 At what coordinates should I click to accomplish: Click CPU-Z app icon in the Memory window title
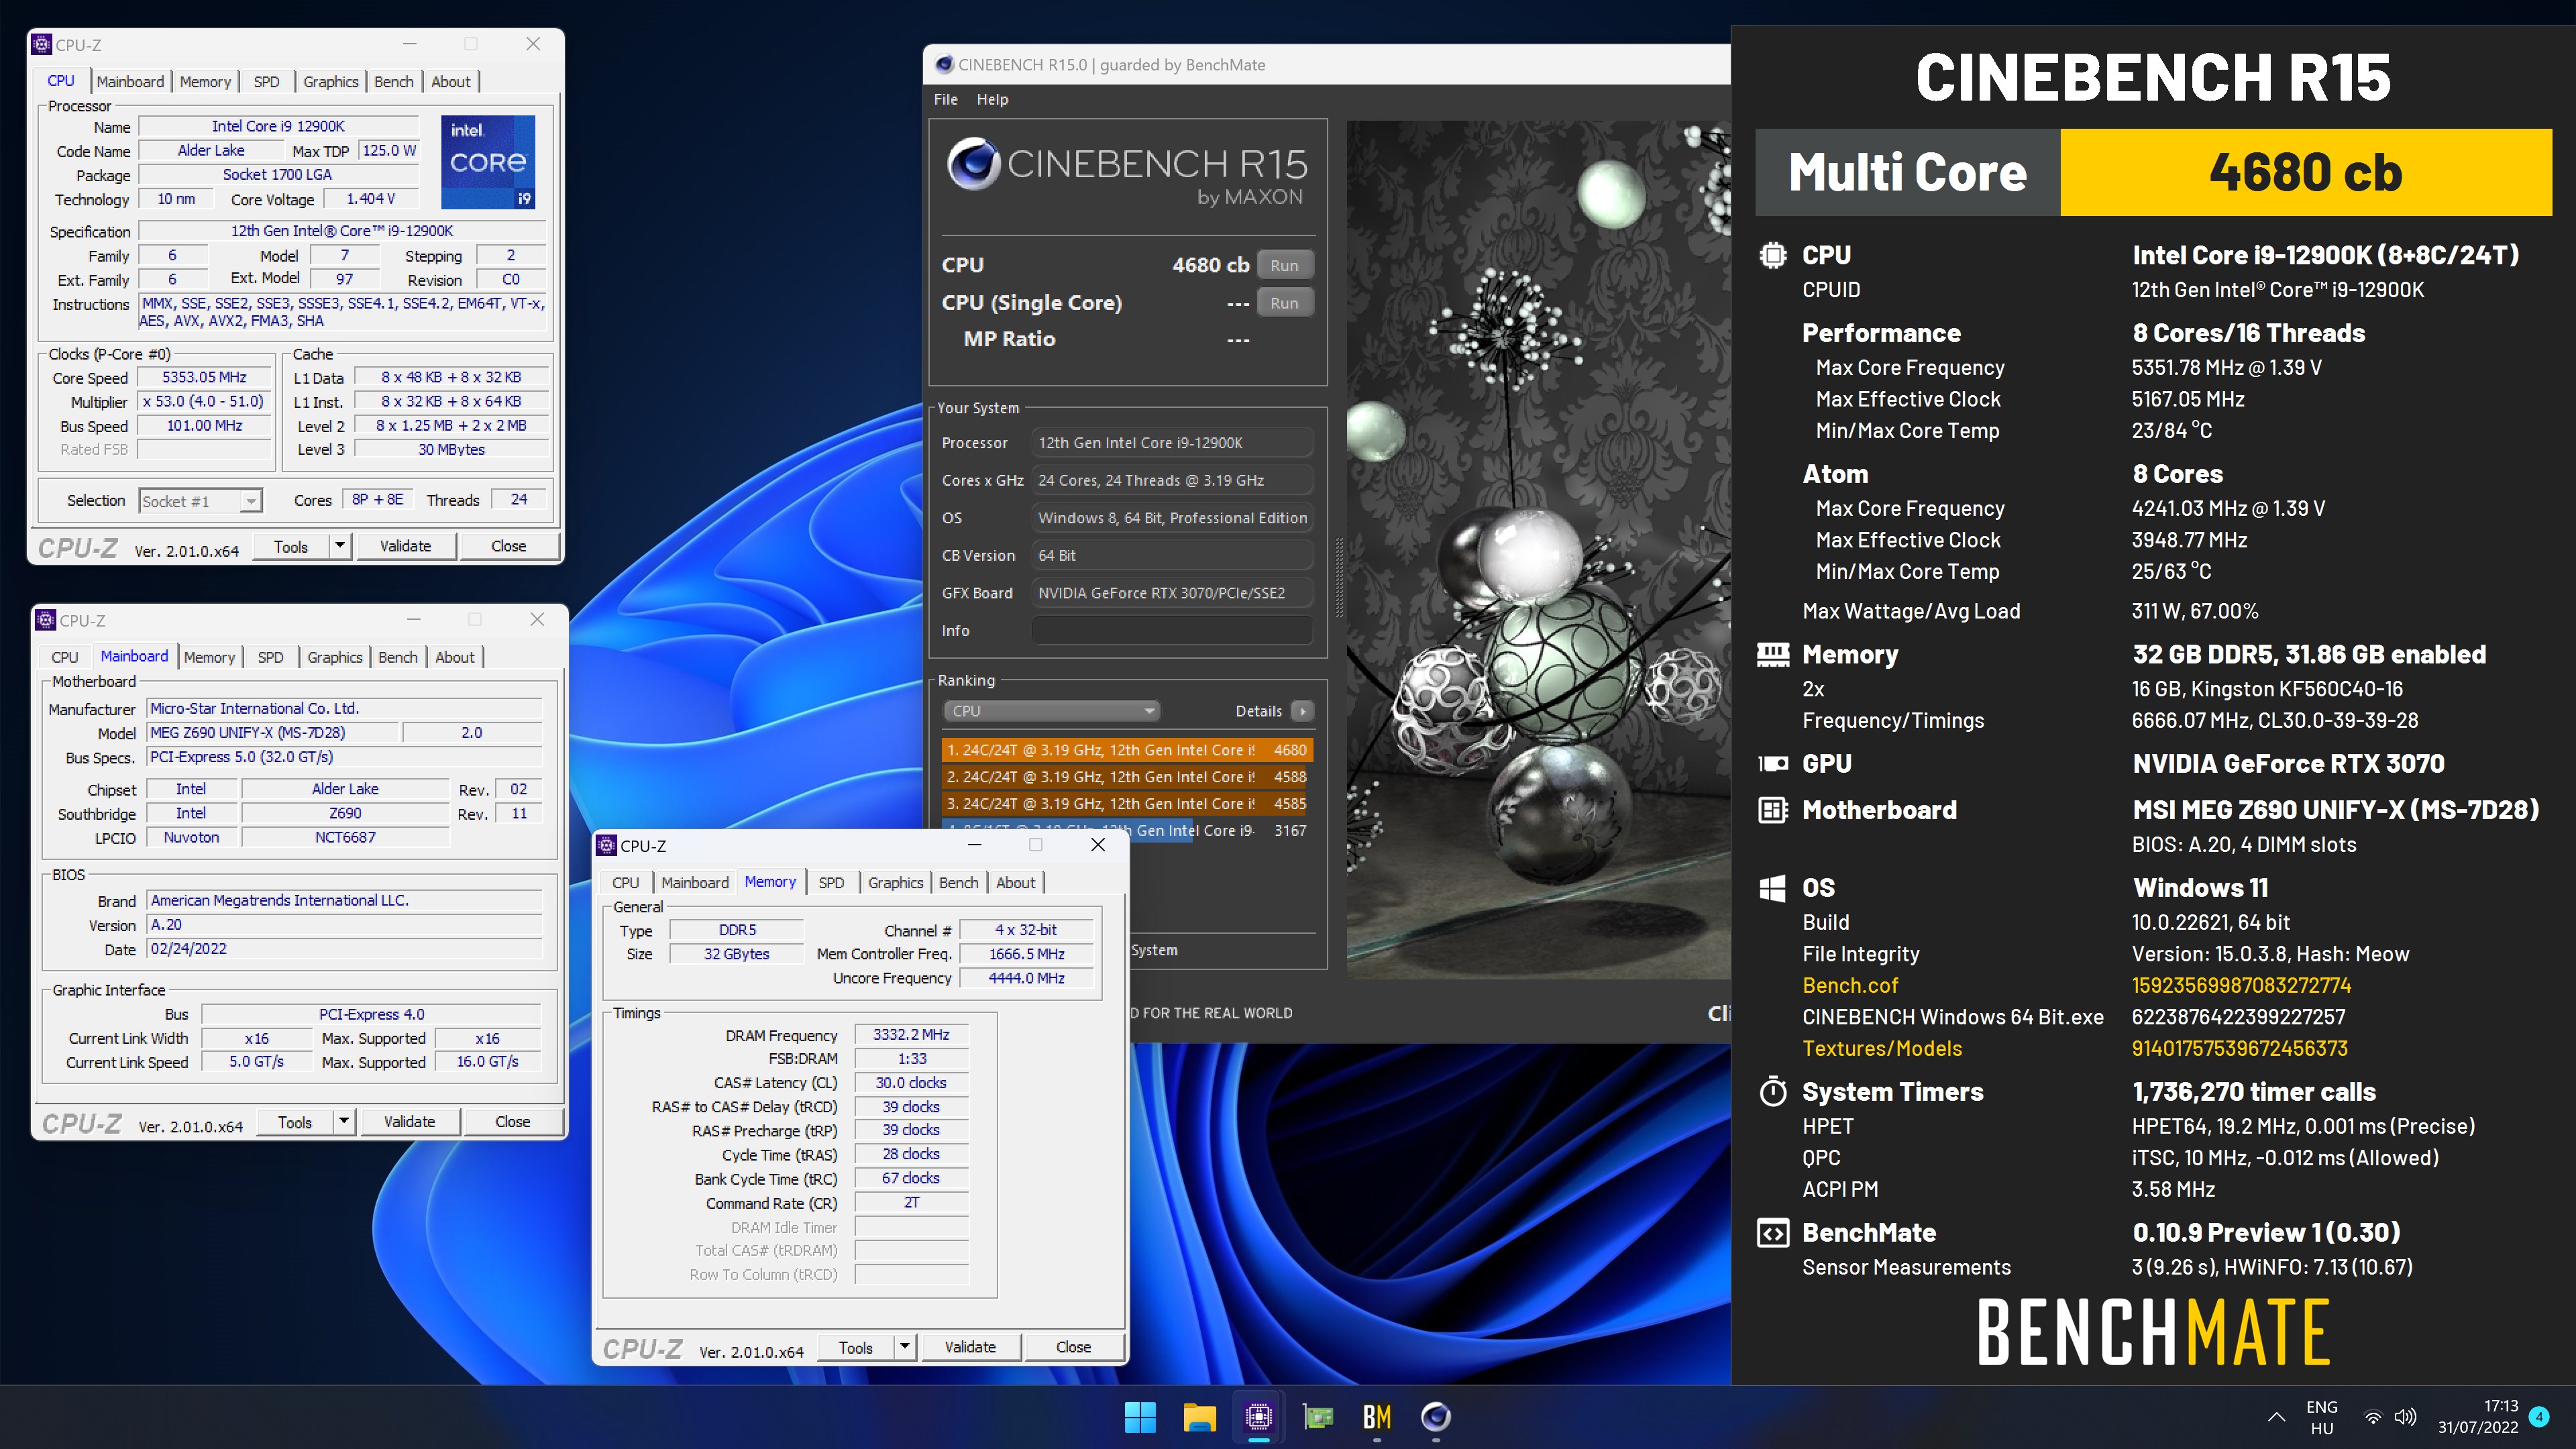606,845
